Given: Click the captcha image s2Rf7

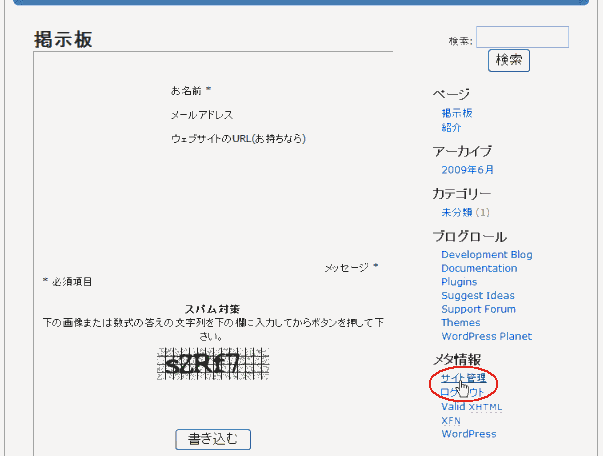Looking at the screenshot, I should (213, 364).
